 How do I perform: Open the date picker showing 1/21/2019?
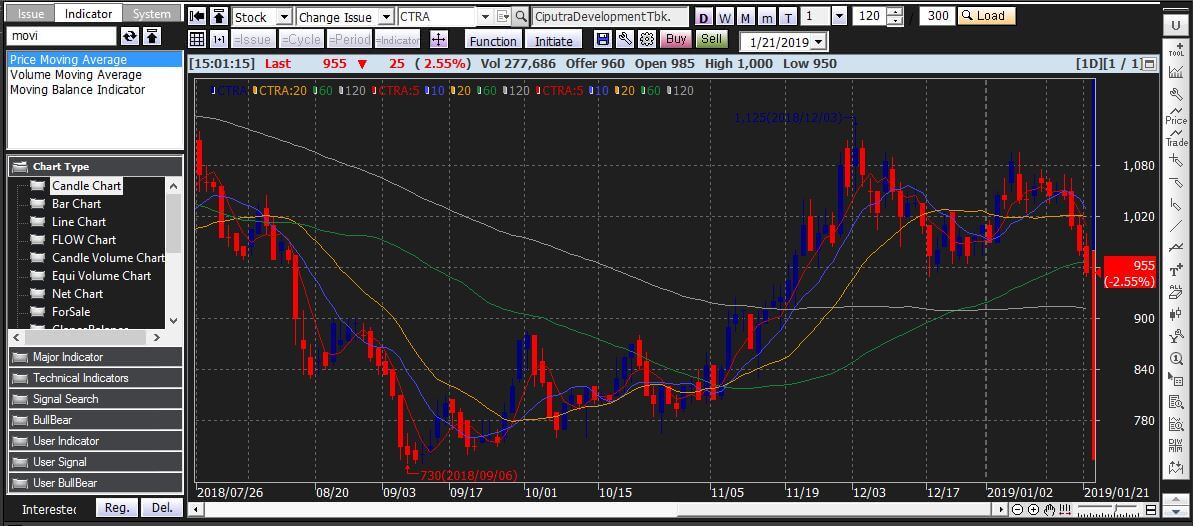[819, 42]
